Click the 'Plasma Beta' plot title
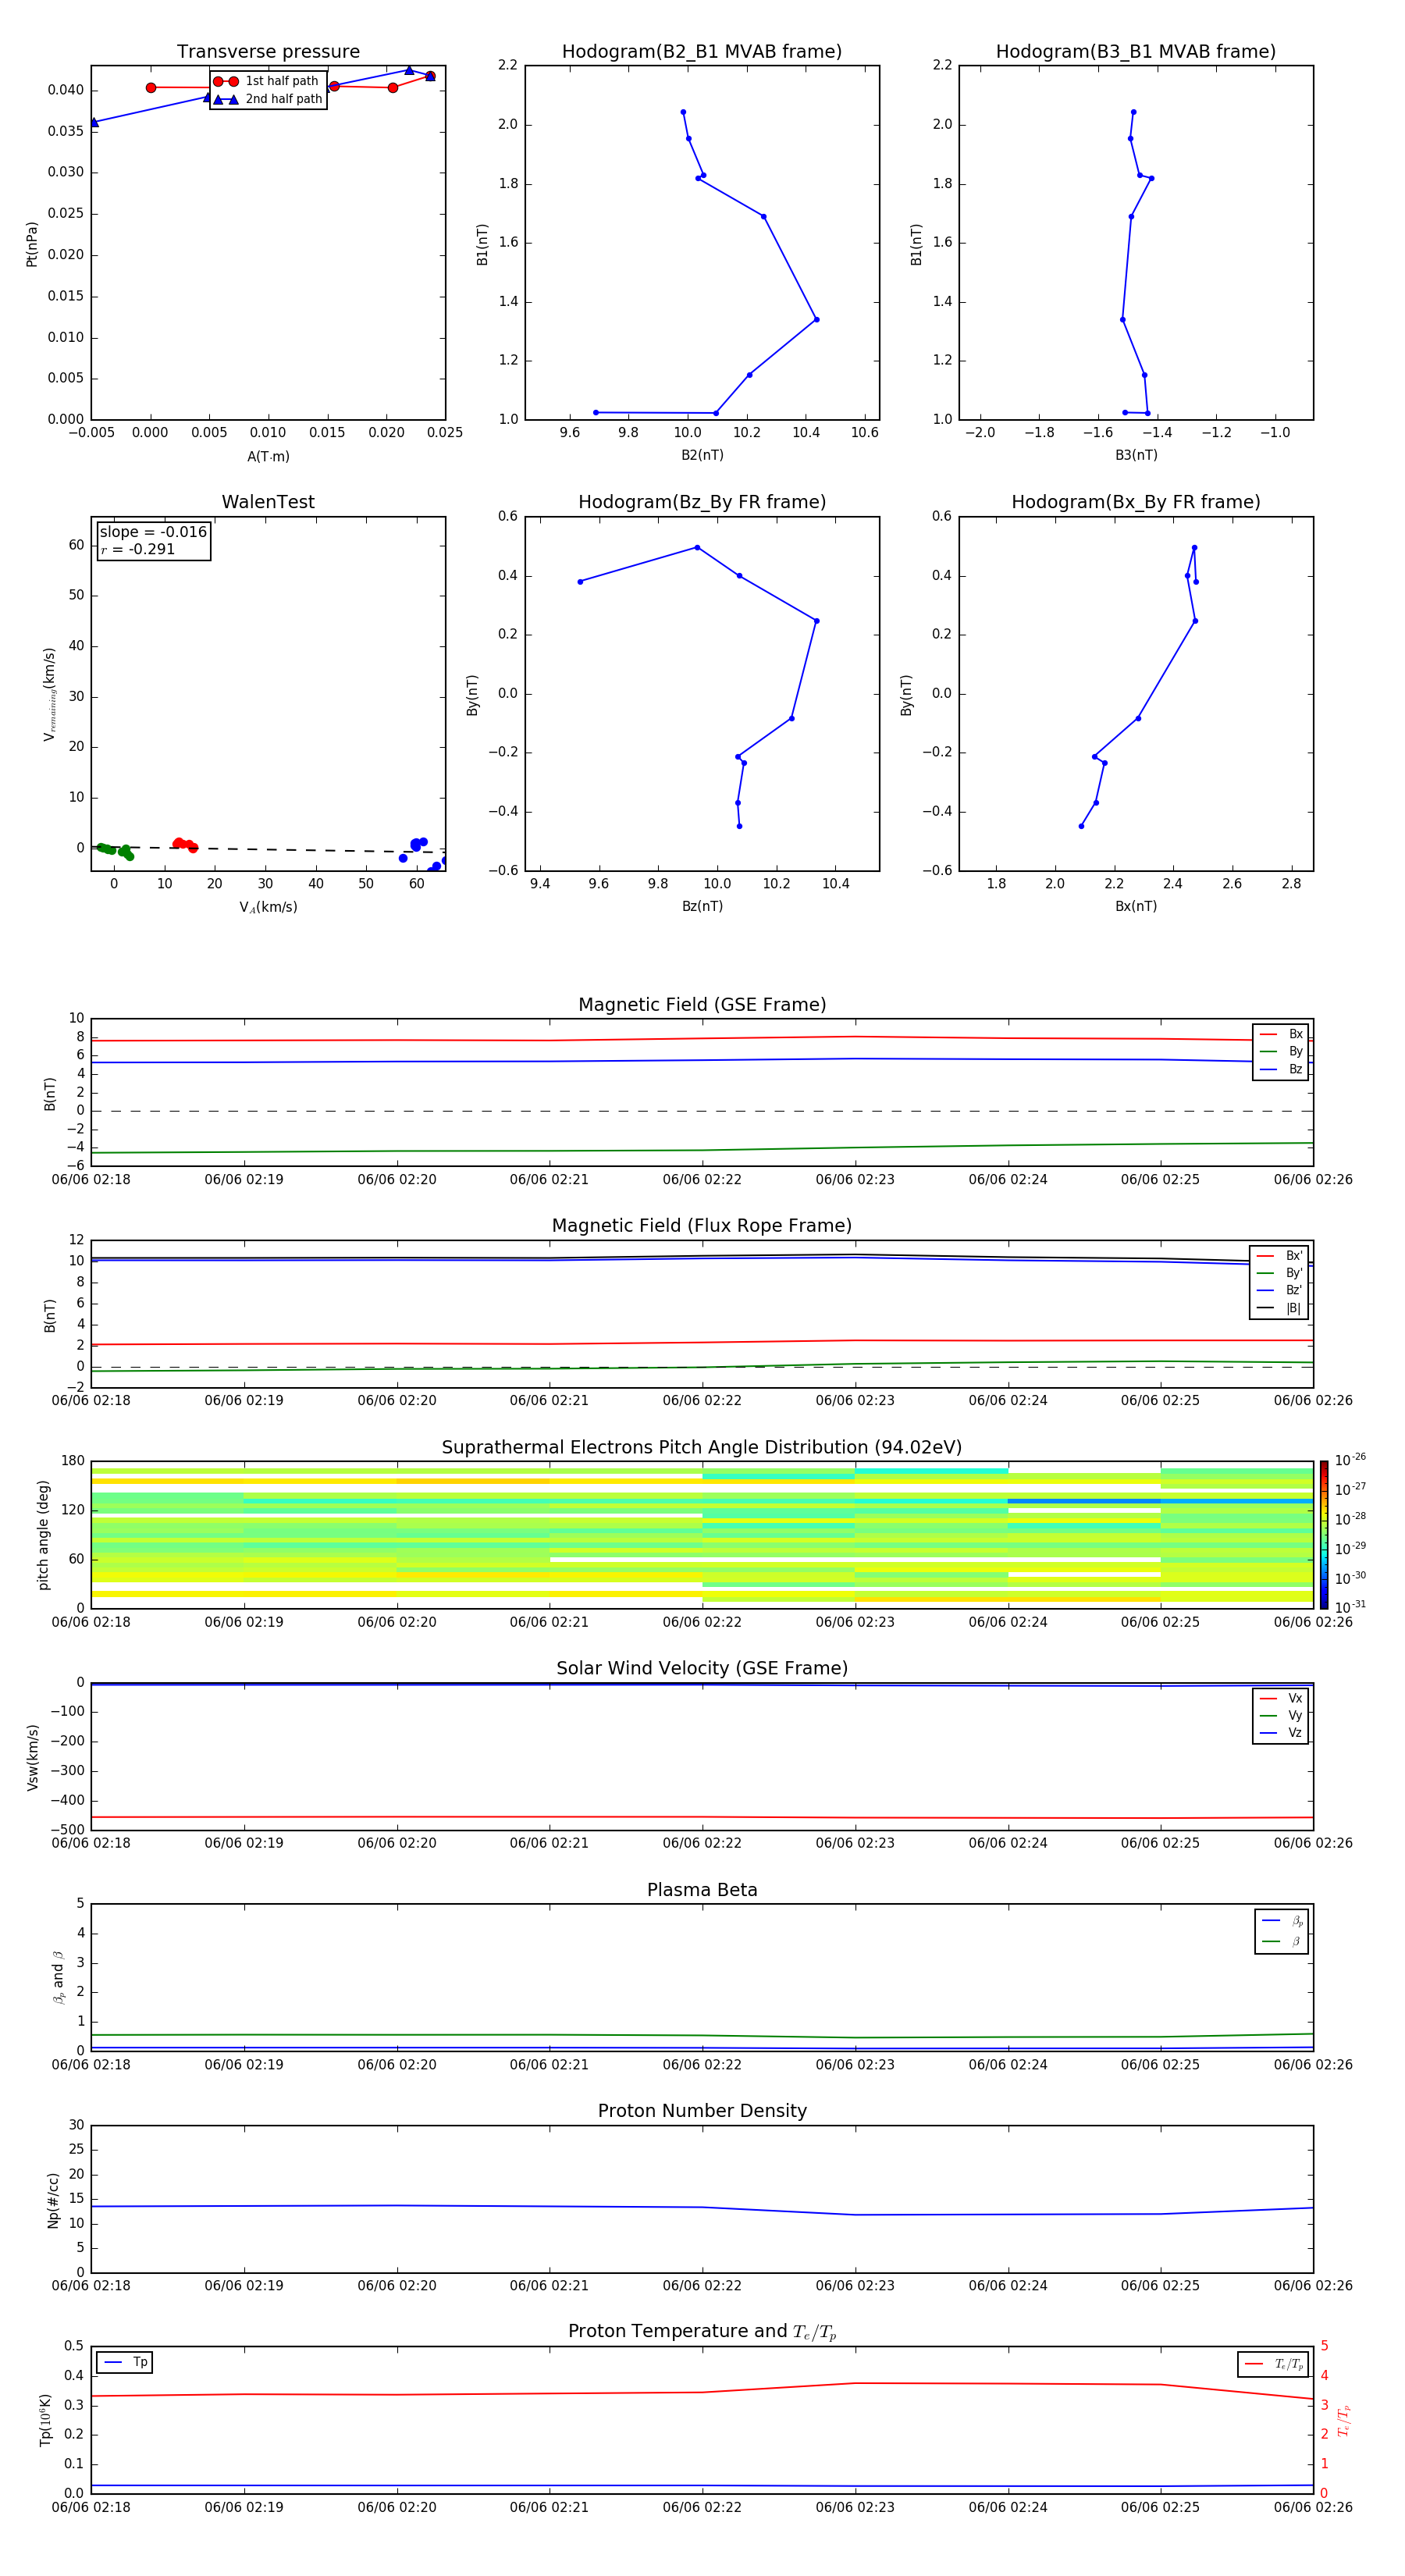 coord(702,1891)
